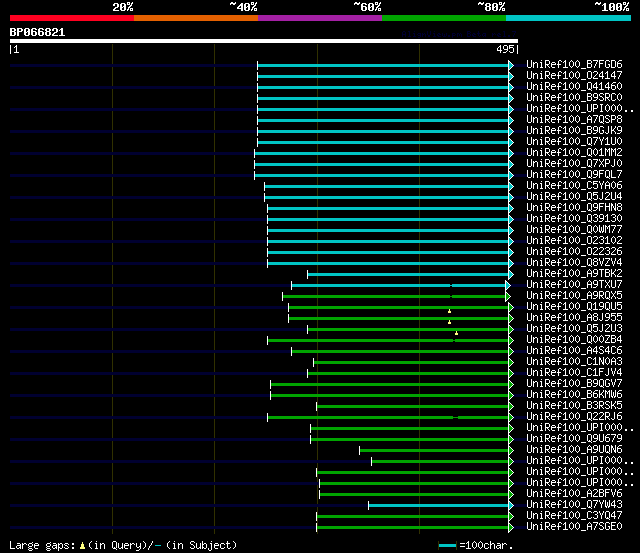This screenshot has height=553, width=640.
Task: Click the query end position 495
Action: coord(505,49)
